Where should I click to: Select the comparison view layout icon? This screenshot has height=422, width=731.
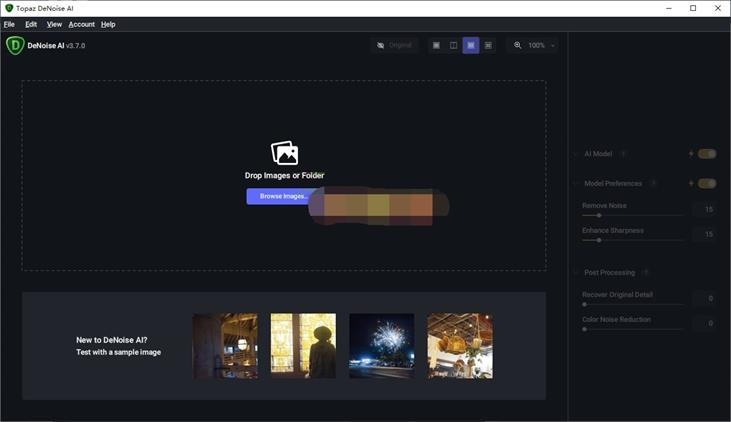pos(488,45)
